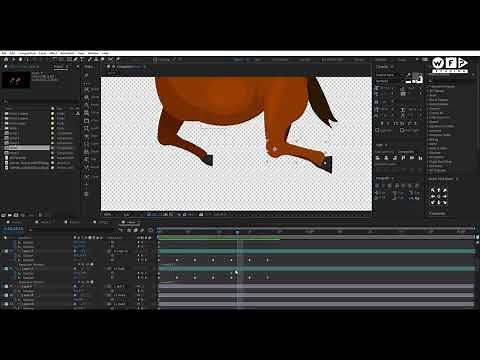
Task: Click the bottom-right arrow in anchor grid
Action: pyautogui.click(x=444, y=202)
